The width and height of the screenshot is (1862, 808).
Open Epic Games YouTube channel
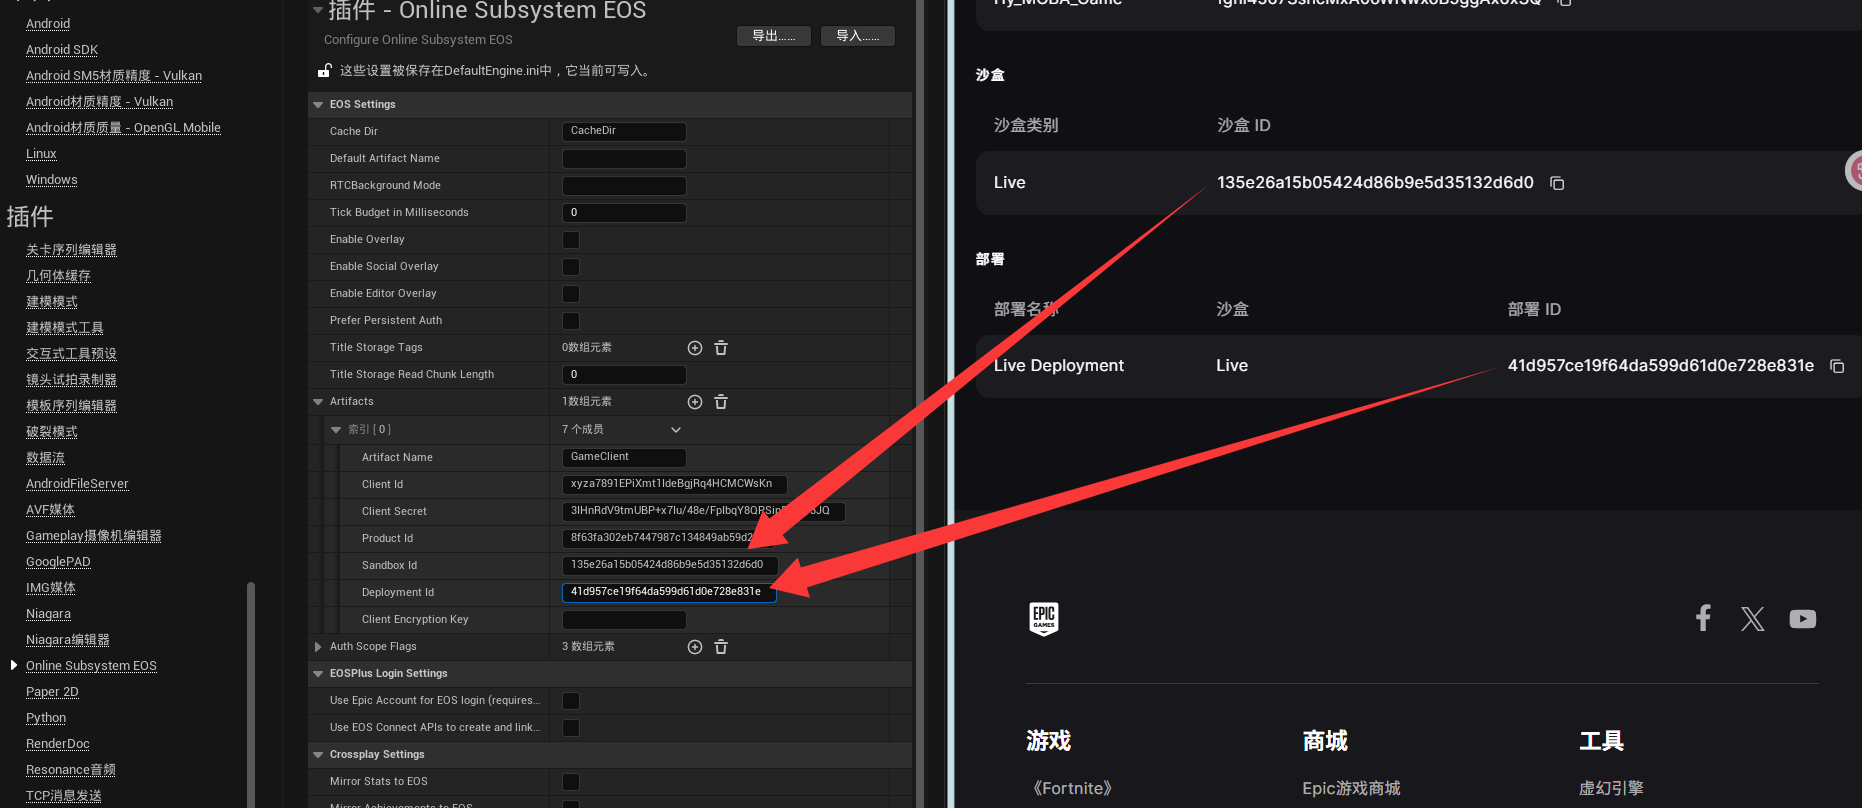point(1802,619)
